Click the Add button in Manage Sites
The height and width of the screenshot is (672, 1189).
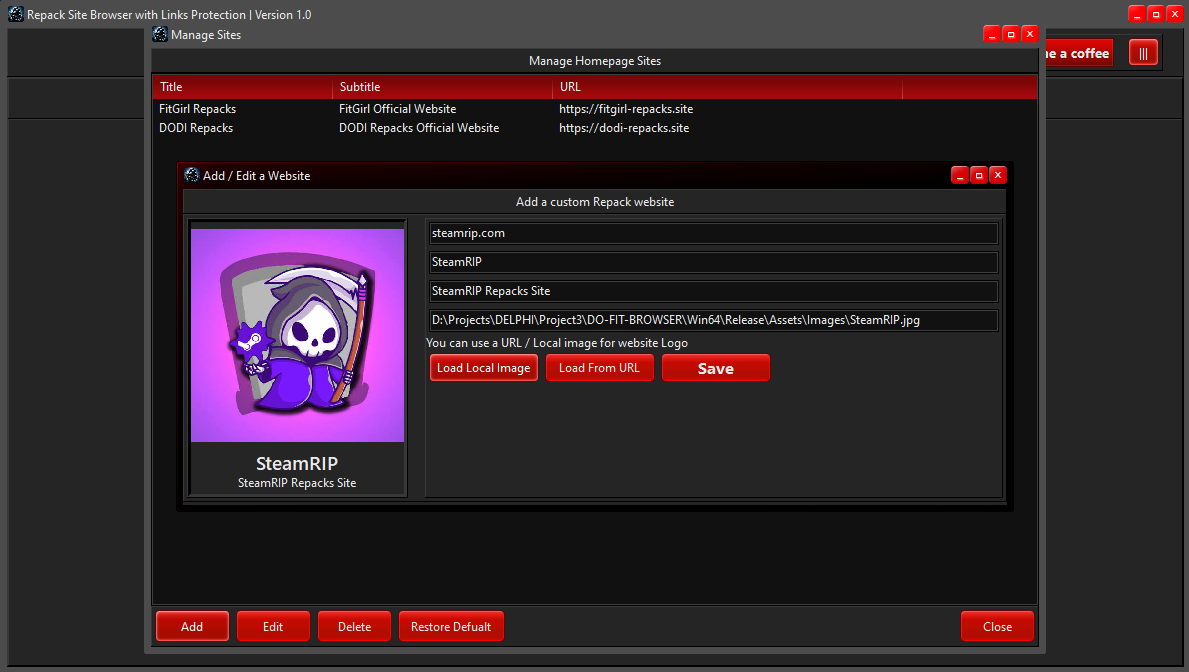tap(192, 626)
